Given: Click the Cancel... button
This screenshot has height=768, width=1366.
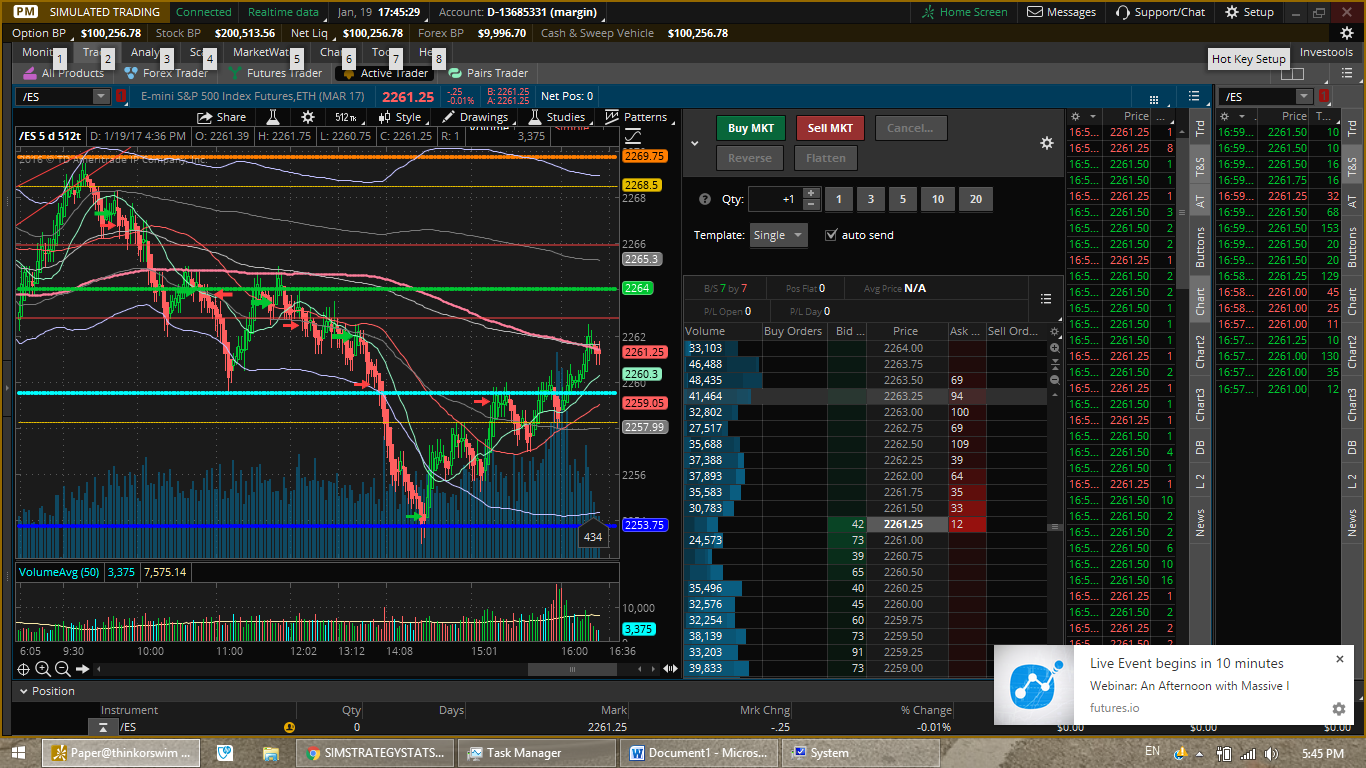Looking at the screenshot, I should tap(910, 128).
